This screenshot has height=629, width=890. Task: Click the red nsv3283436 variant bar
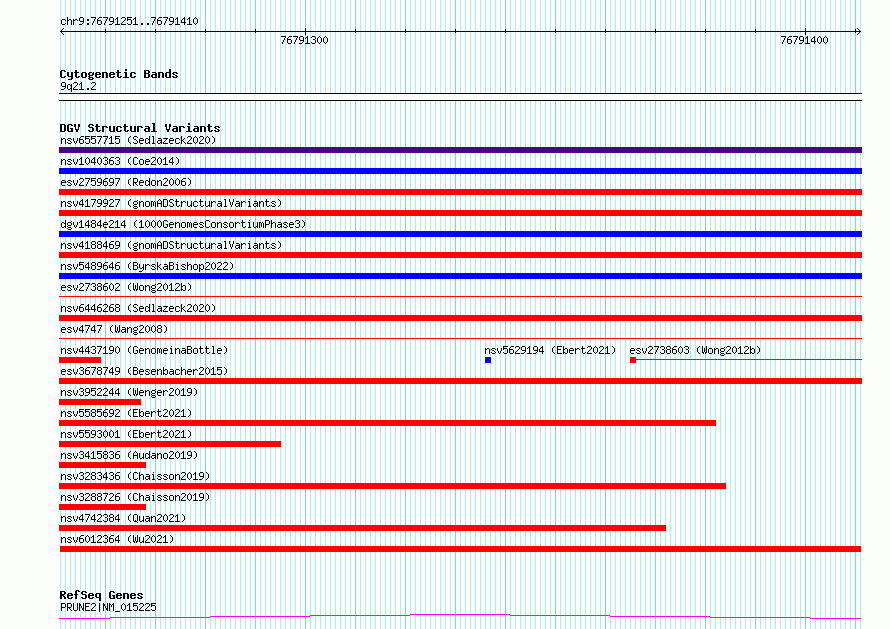pyautogui.click(x=392, y=486)
